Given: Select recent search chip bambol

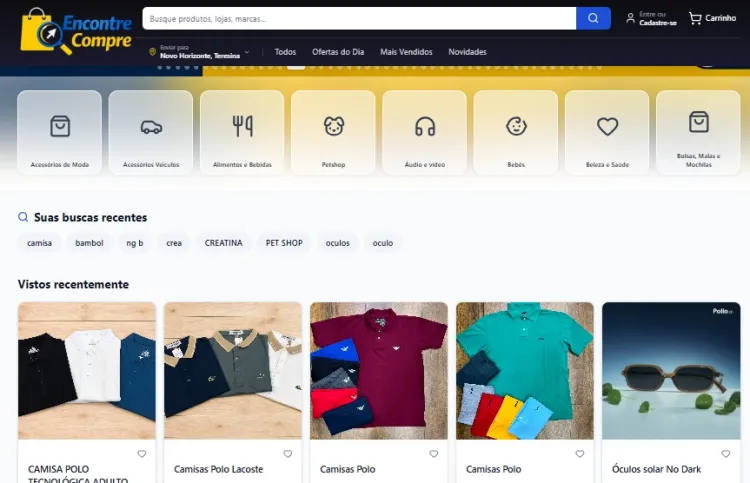Looking at the screenshot, I should pos(89,243).
